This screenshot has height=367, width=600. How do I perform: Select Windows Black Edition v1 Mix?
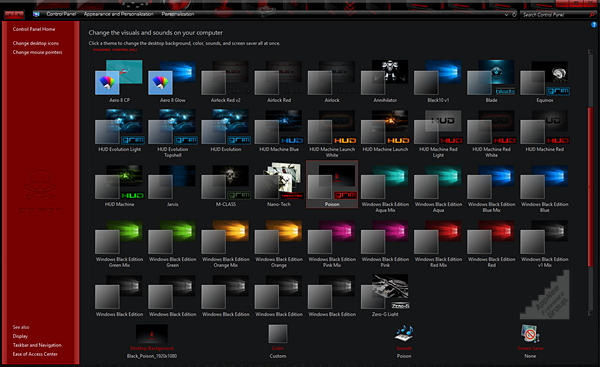pos(545,243)
